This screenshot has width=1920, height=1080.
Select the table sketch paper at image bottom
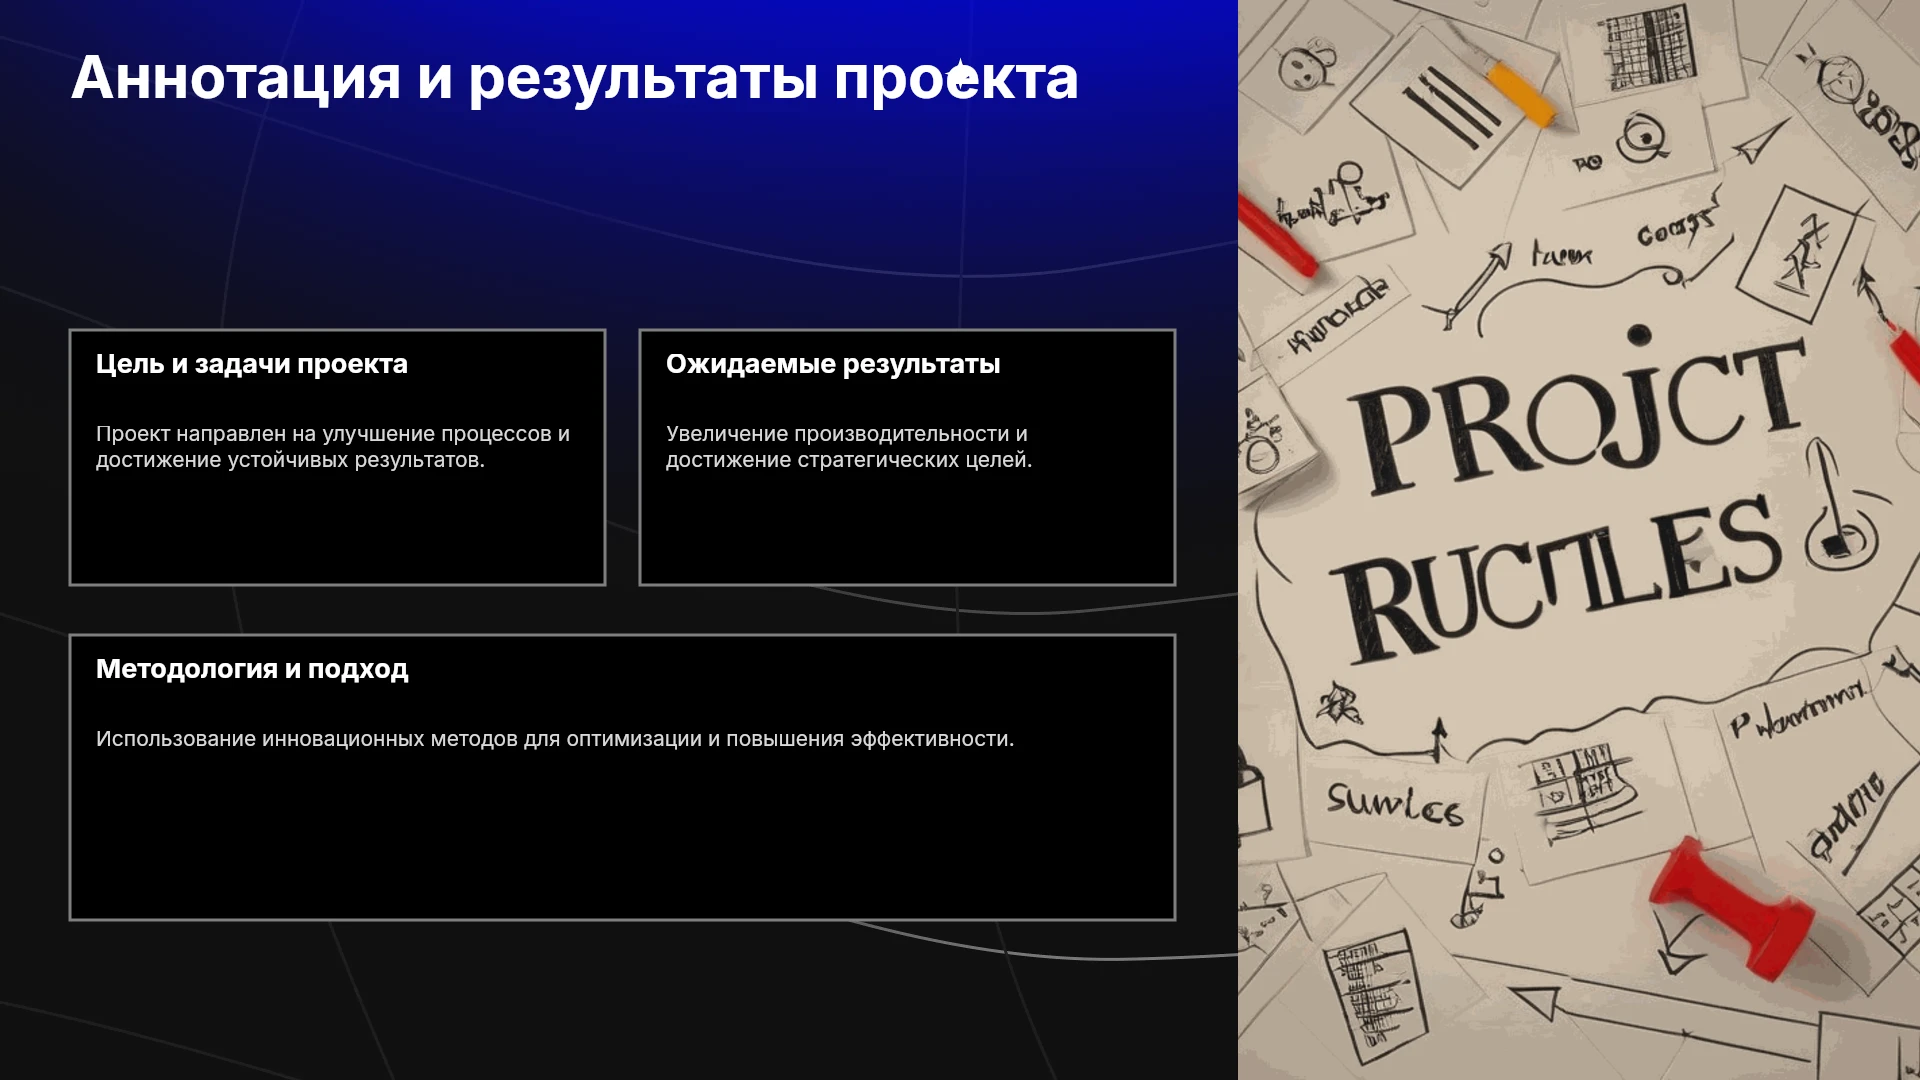click(x=1372, y=995)
